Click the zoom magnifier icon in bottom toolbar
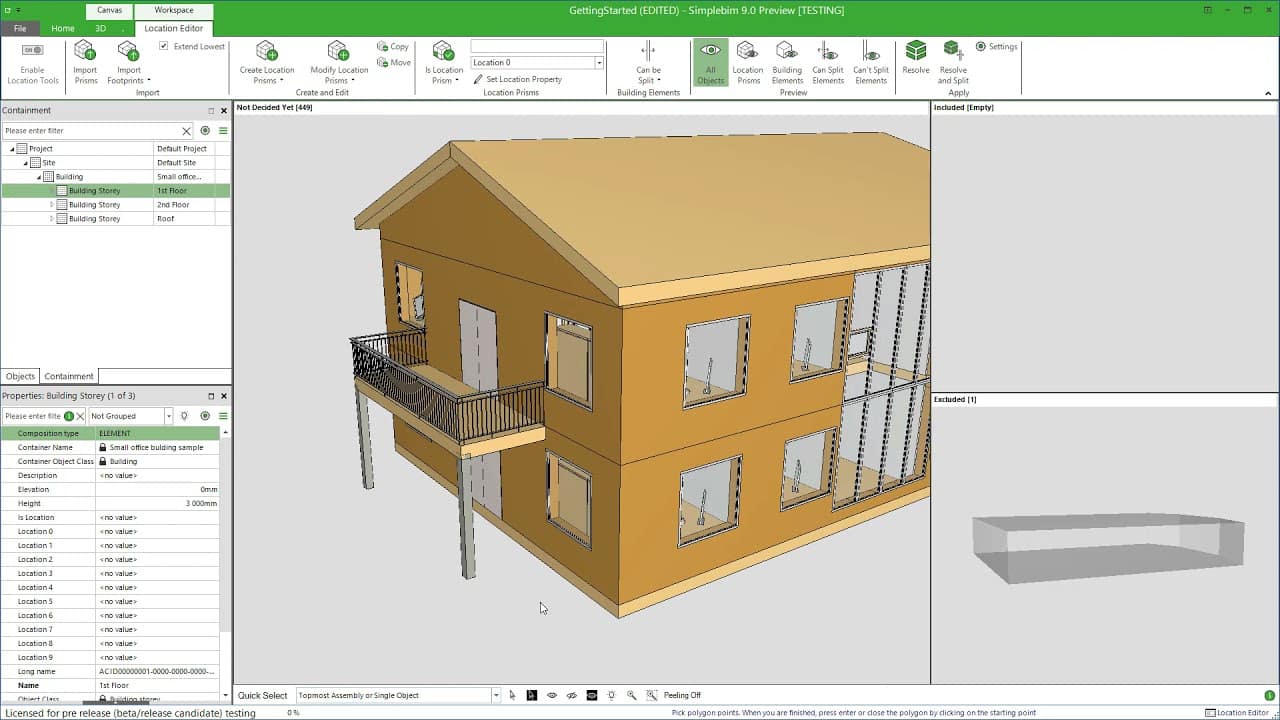The image size is (1280, 720). coord(631,695)
